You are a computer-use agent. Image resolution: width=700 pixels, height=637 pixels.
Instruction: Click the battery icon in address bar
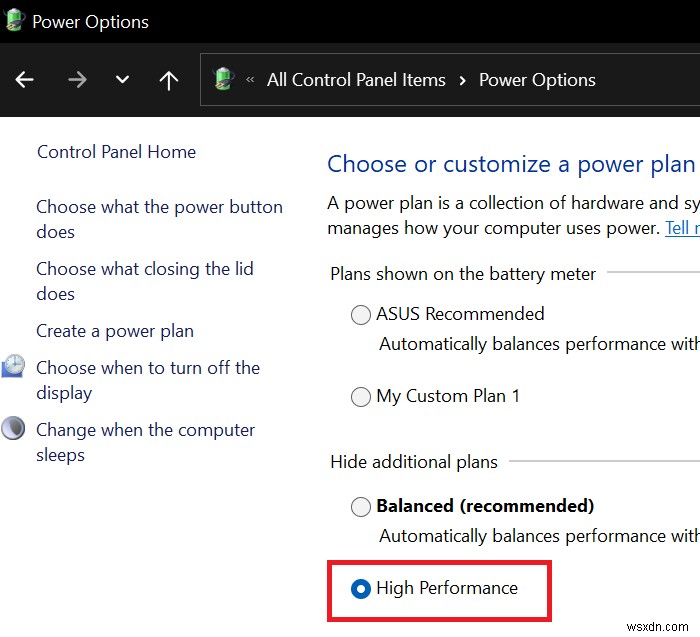(x=225, y=80)
